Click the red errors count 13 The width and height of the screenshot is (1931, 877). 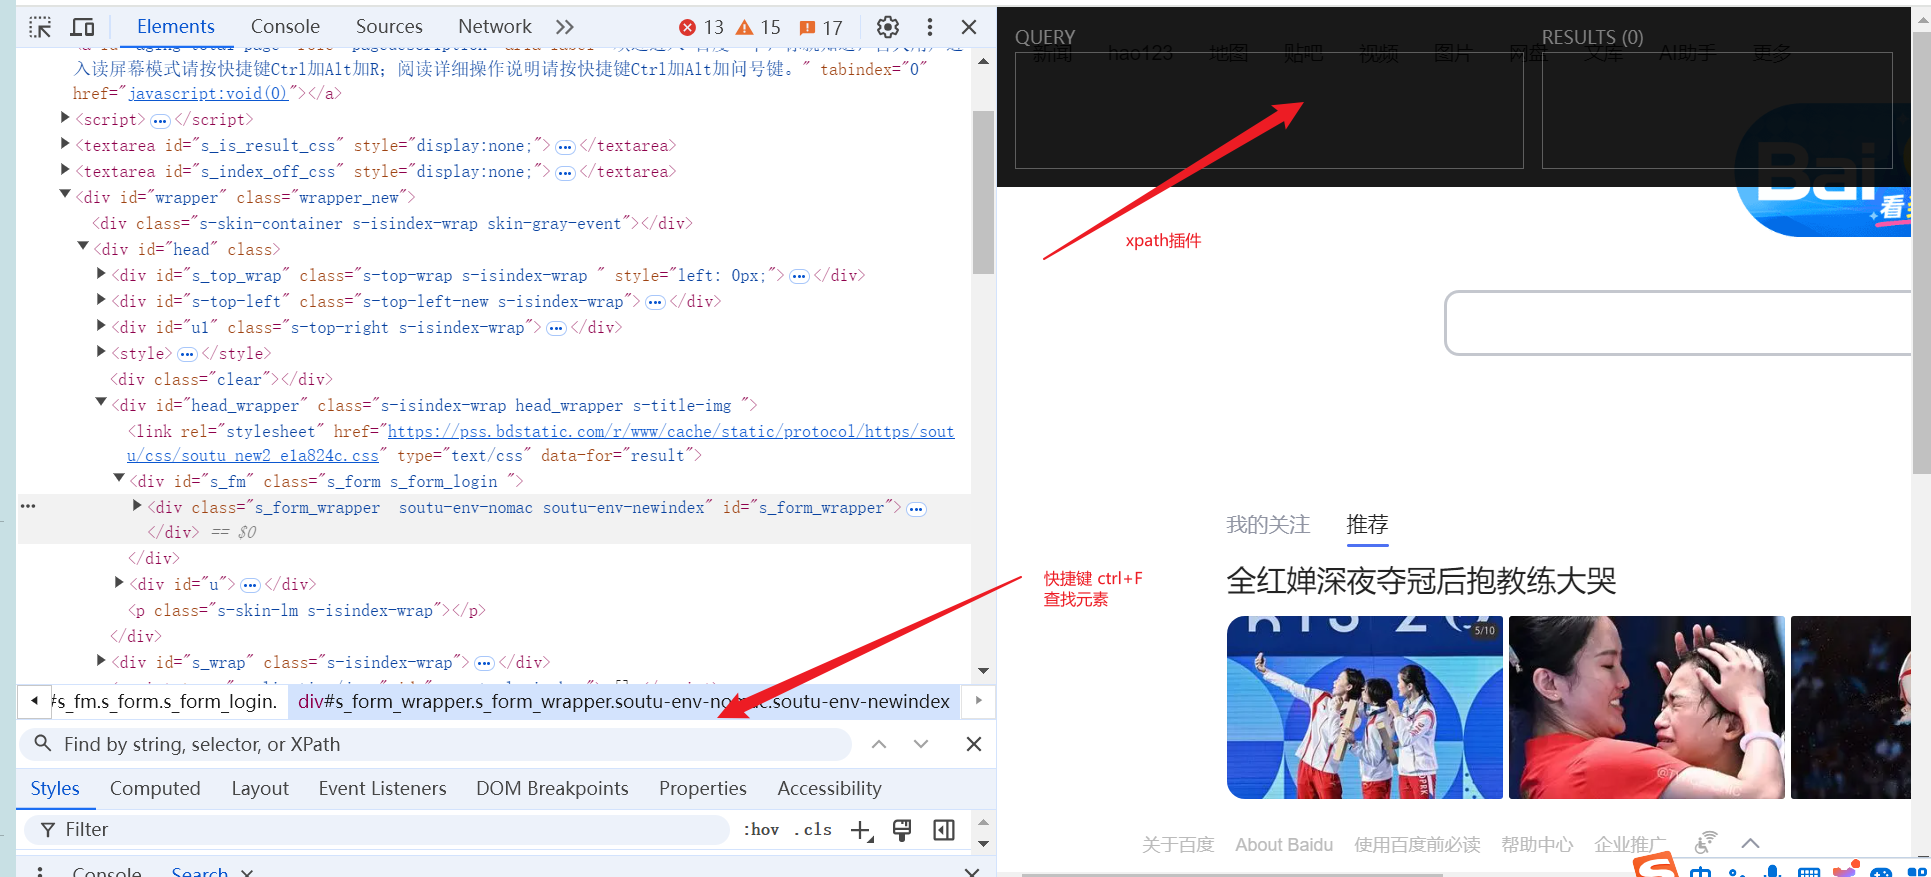click(x=702, y=27)
